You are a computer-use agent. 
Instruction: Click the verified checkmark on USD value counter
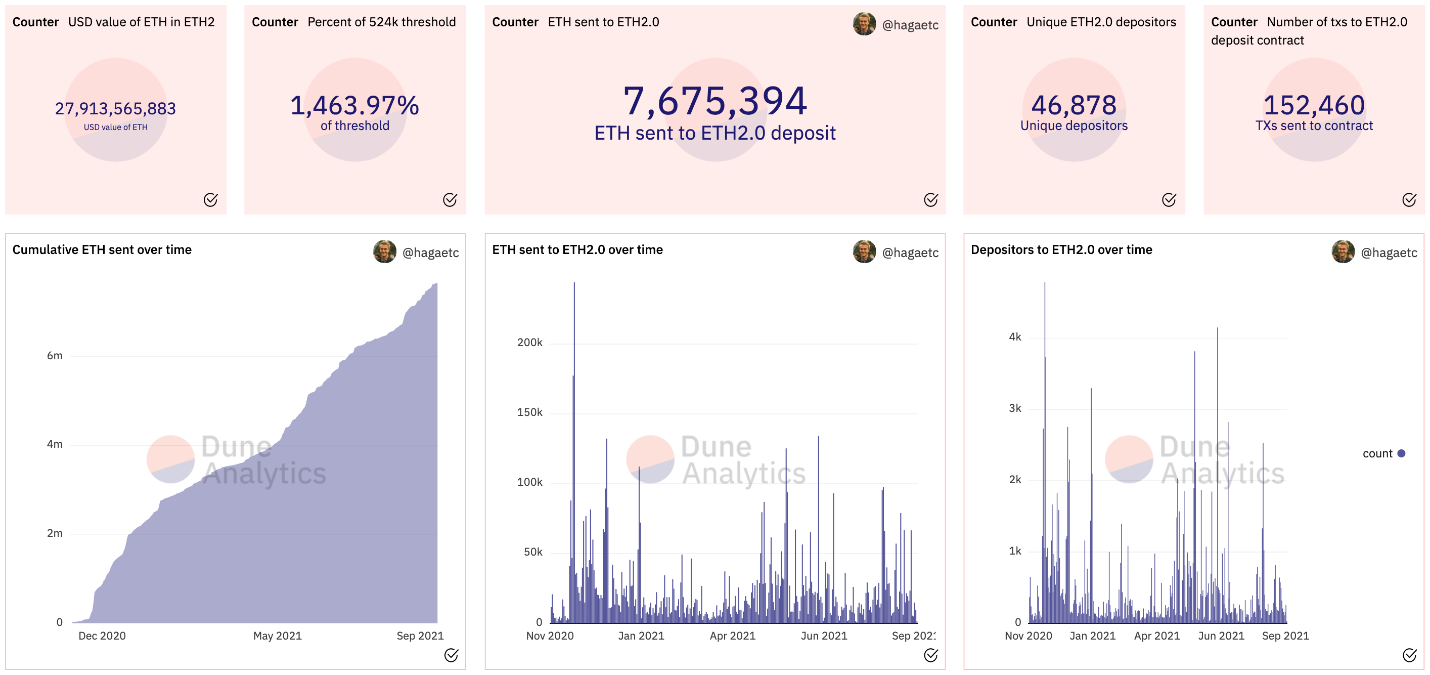(210, 199)
